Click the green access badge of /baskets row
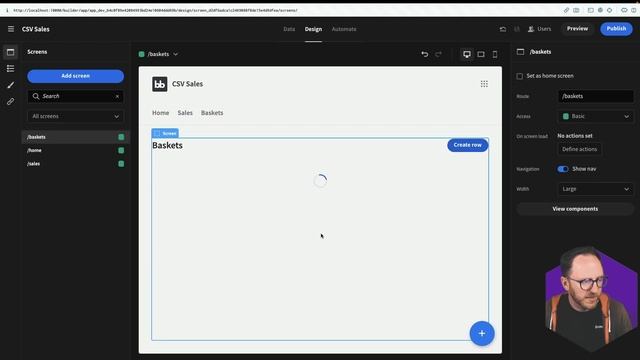The image size is (640, 360). point(121,137)
